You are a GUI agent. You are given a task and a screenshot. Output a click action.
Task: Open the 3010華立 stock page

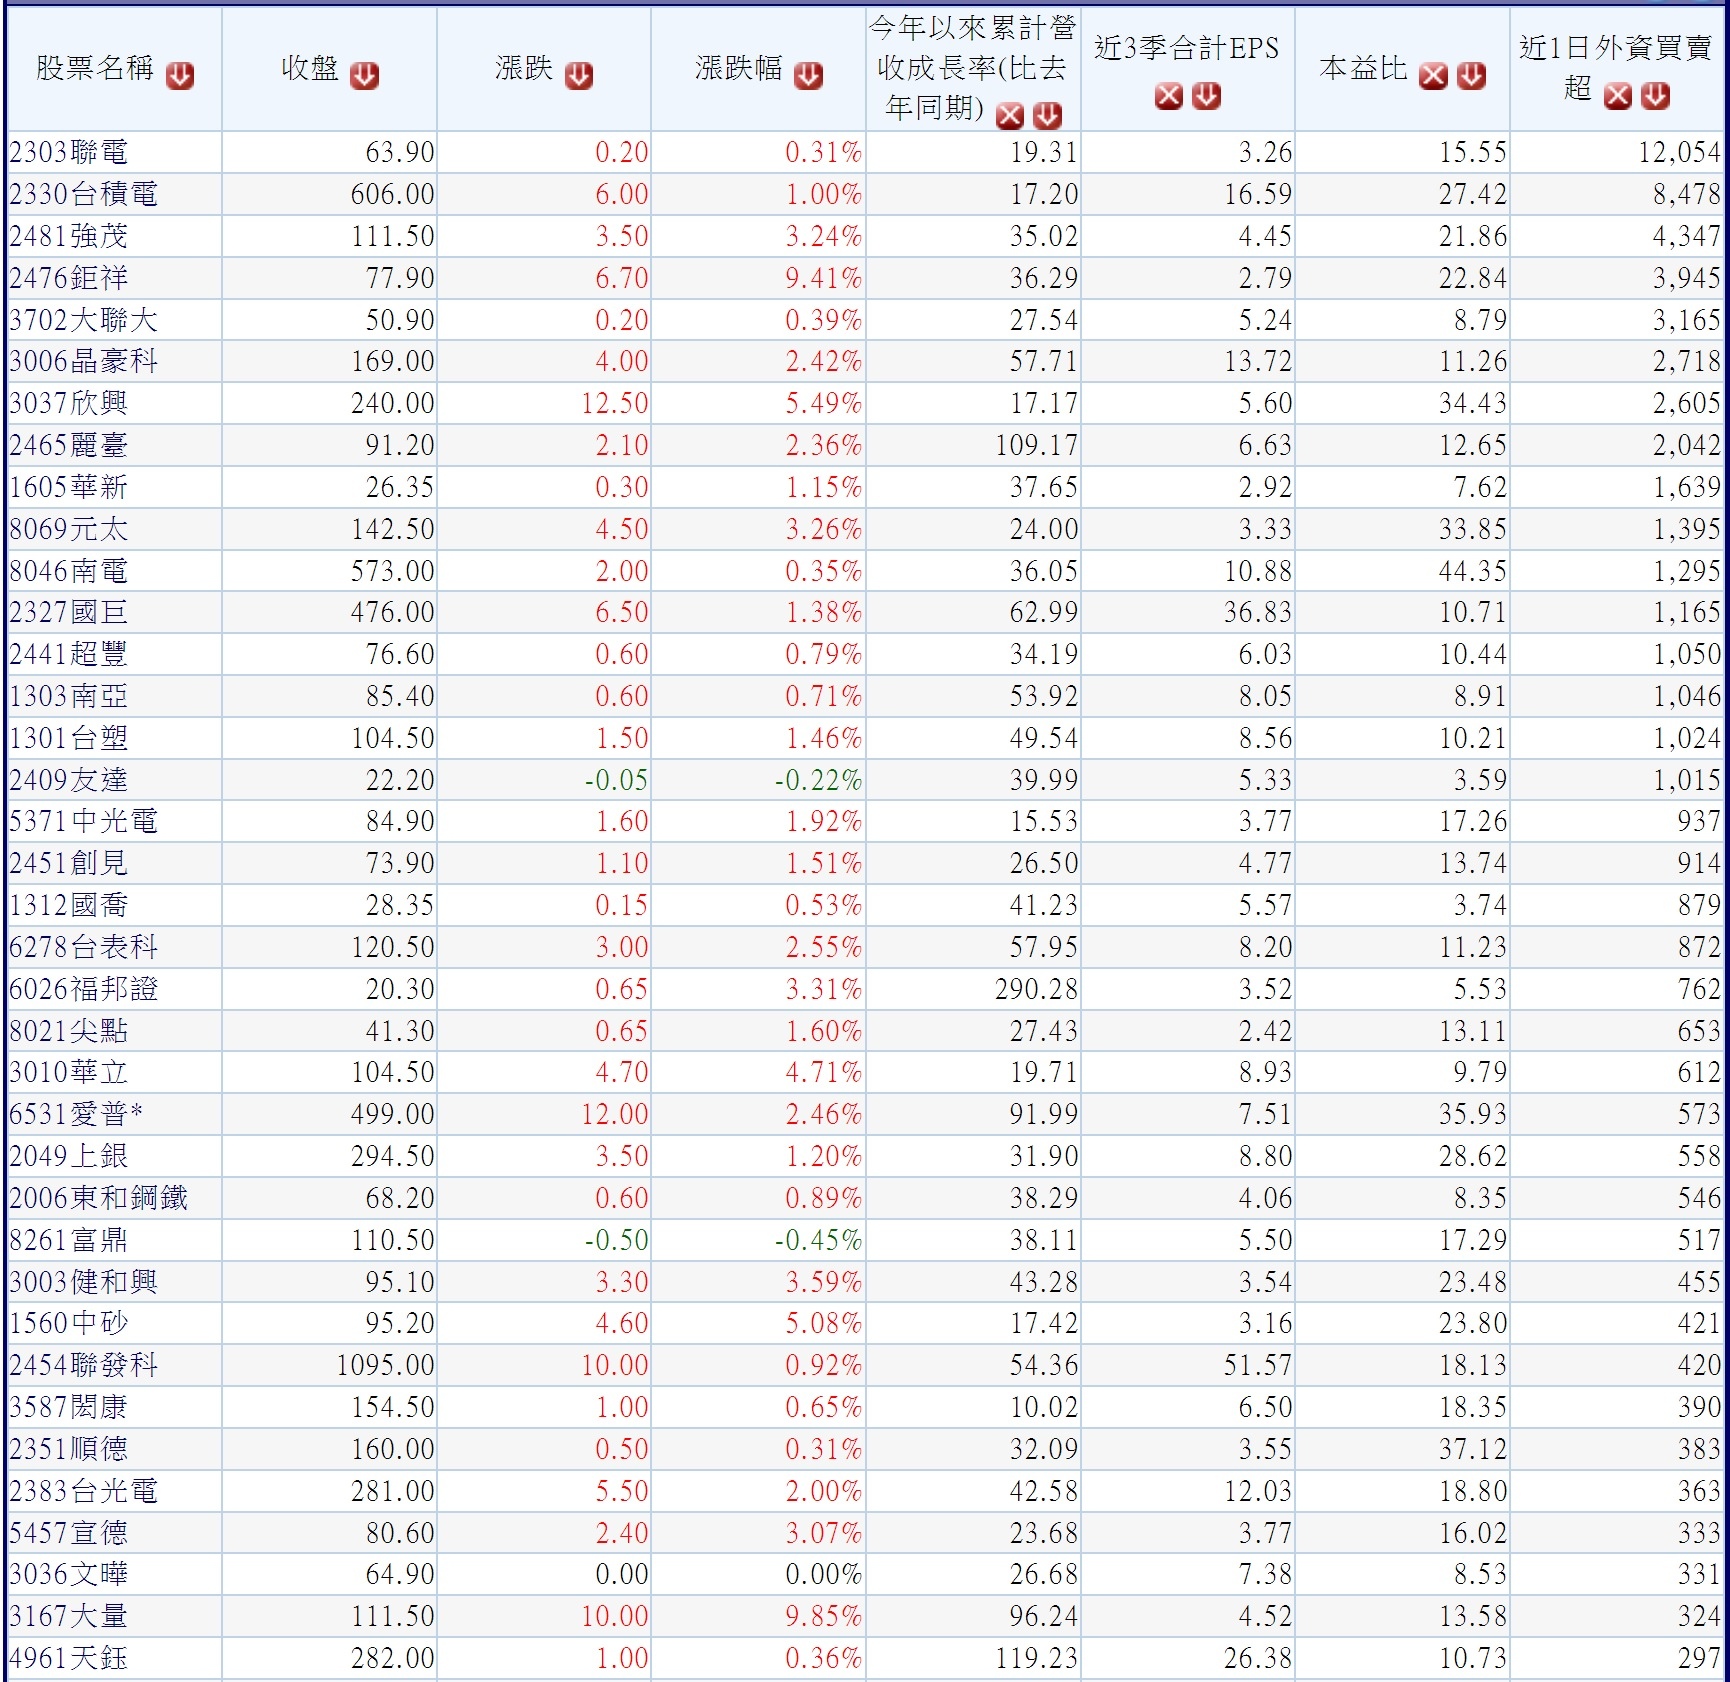[x=69, y=1072]
